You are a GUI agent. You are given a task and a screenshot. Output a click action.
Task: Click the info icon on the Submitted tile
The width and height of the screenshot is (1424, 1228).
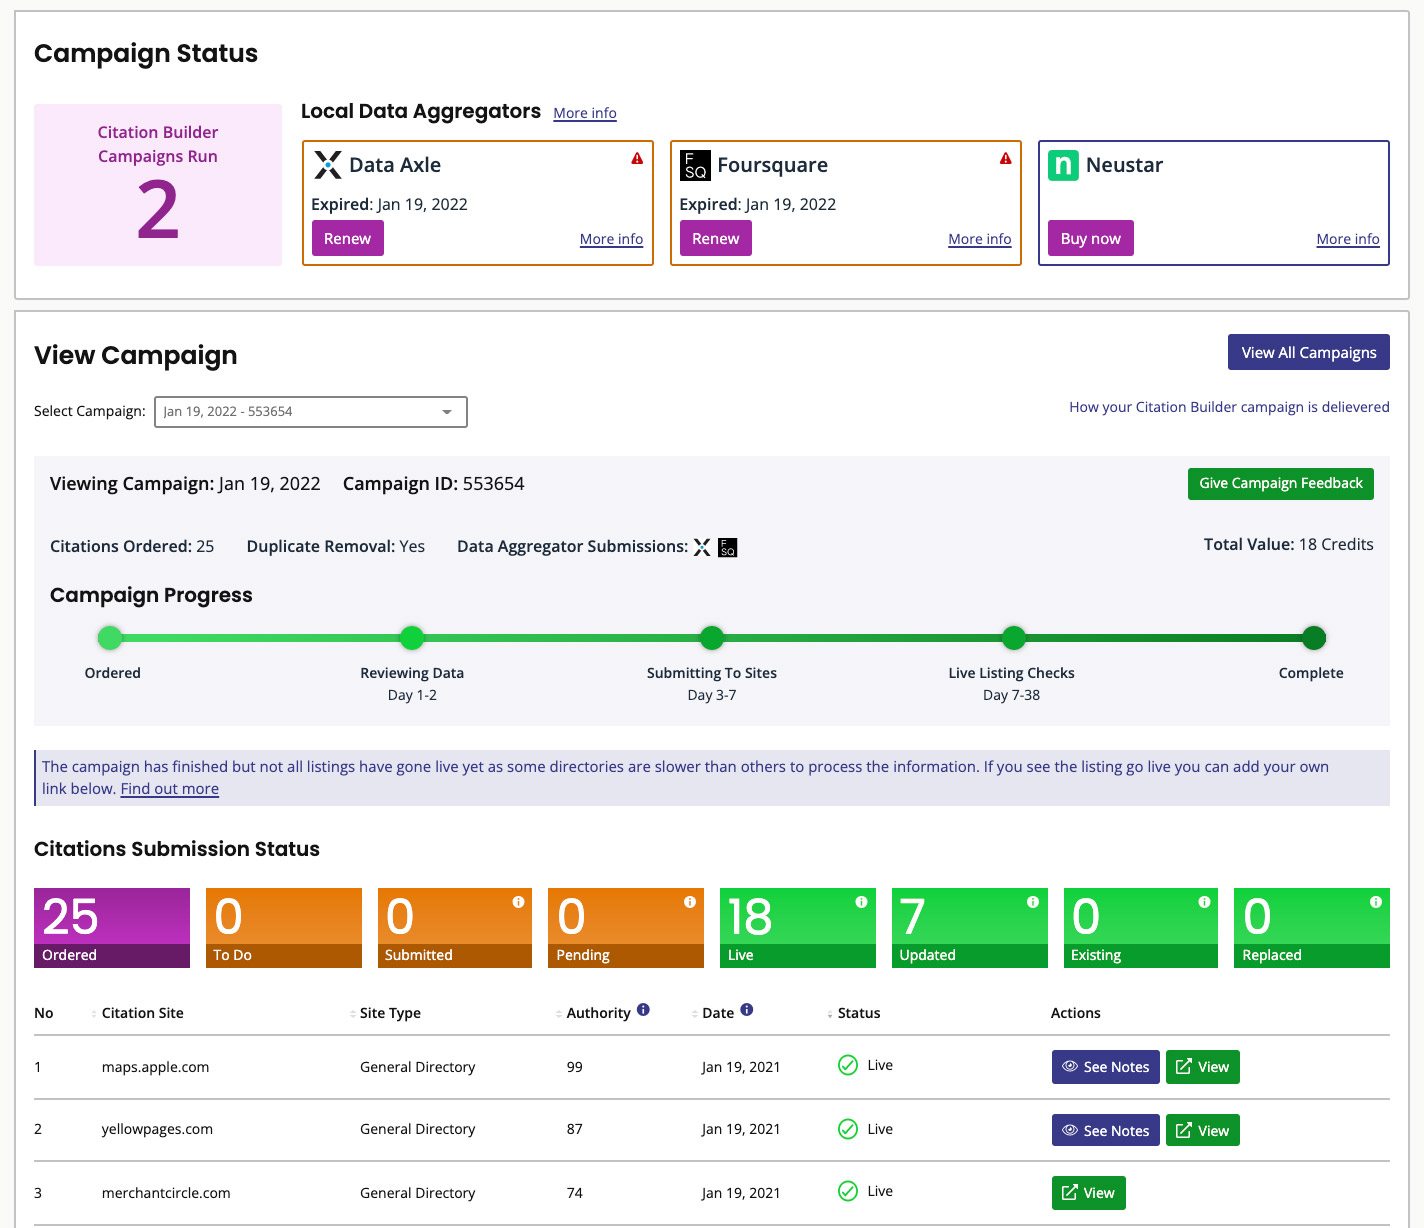point(519,900)
